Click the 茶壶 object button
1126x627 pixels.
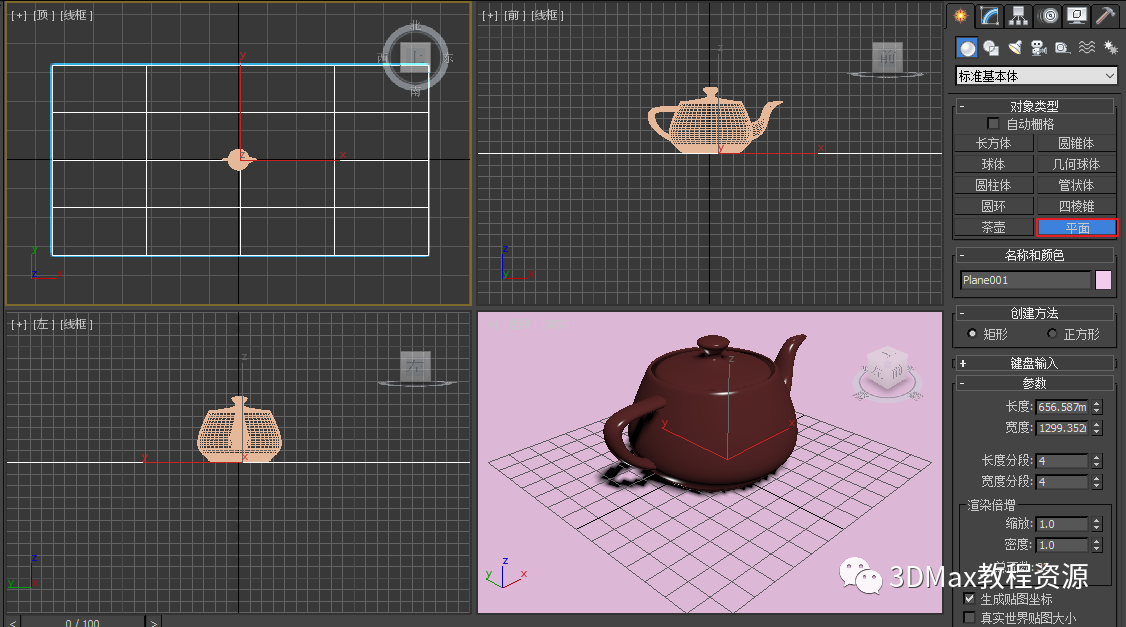click(x=993, y=227)
